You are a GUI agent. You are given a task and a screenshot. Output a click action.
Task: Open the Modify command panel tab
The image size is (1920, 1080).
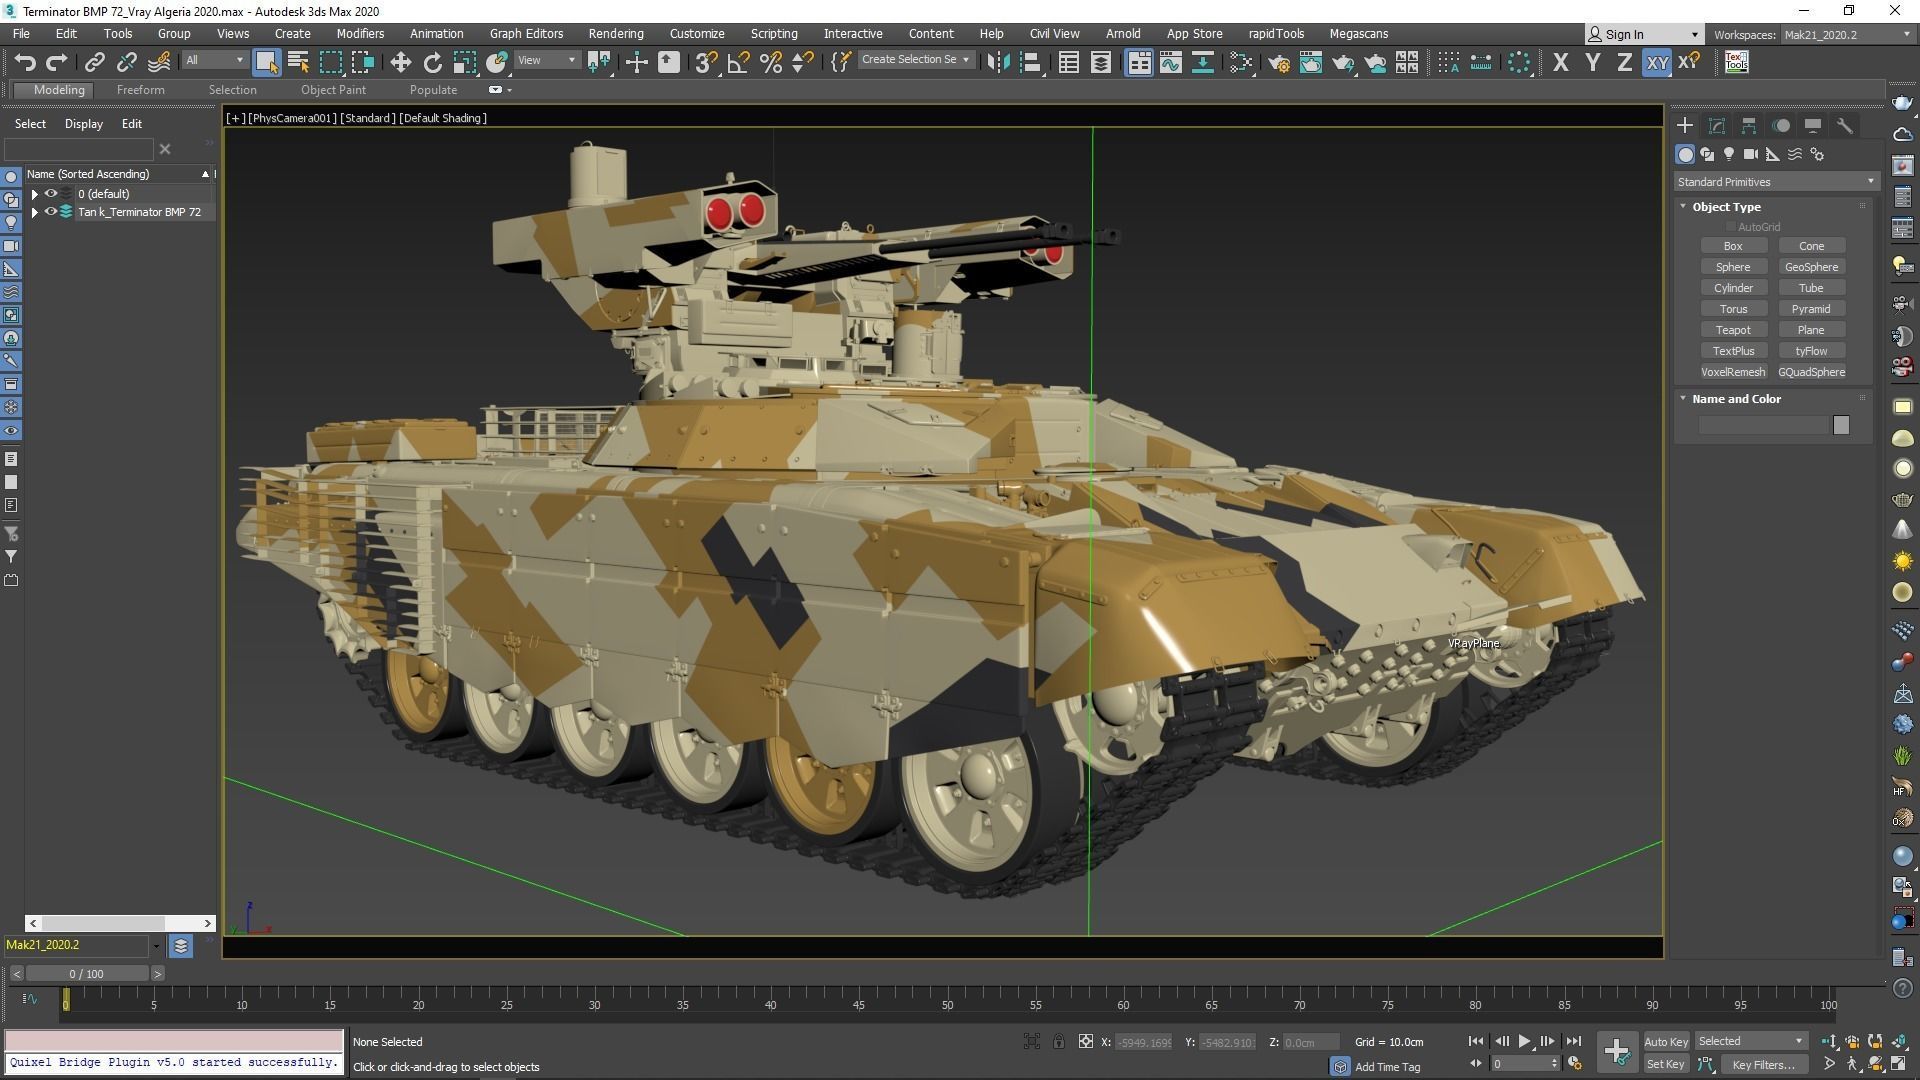pyautogui.click(x=1716, y=126)
